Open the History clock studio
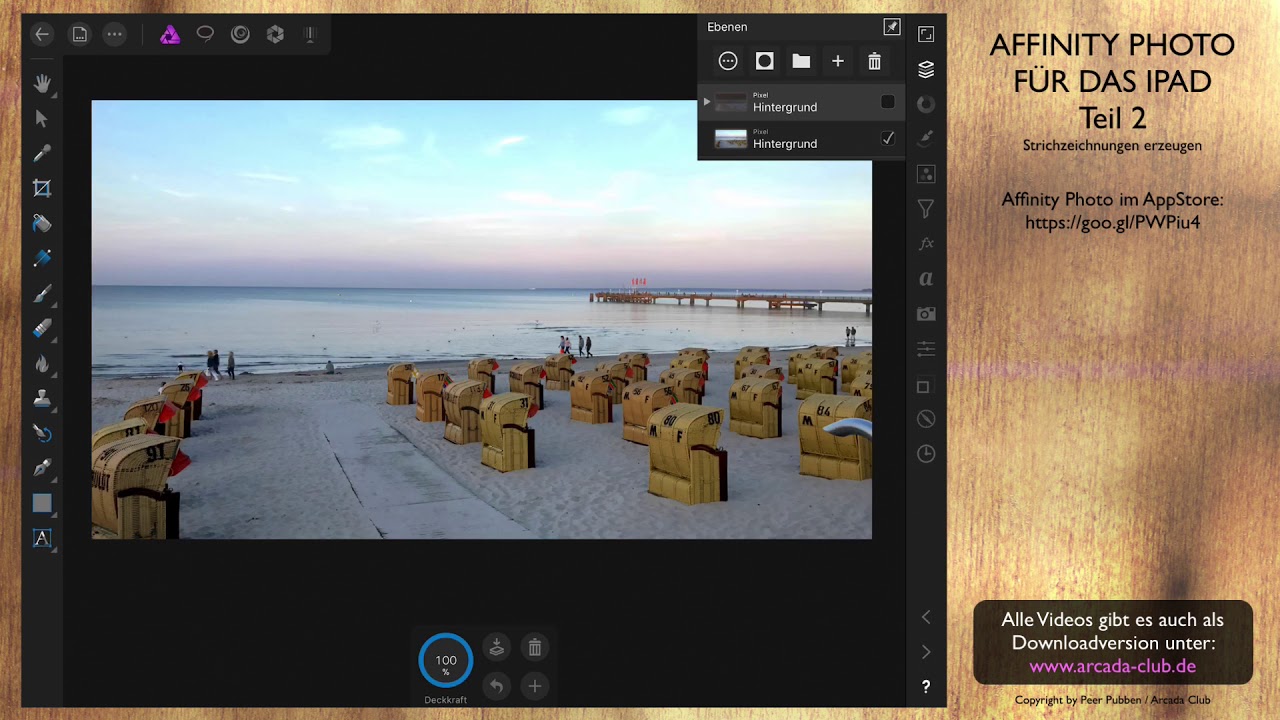Screen dimensions: 1280x720 click(926, 454)
